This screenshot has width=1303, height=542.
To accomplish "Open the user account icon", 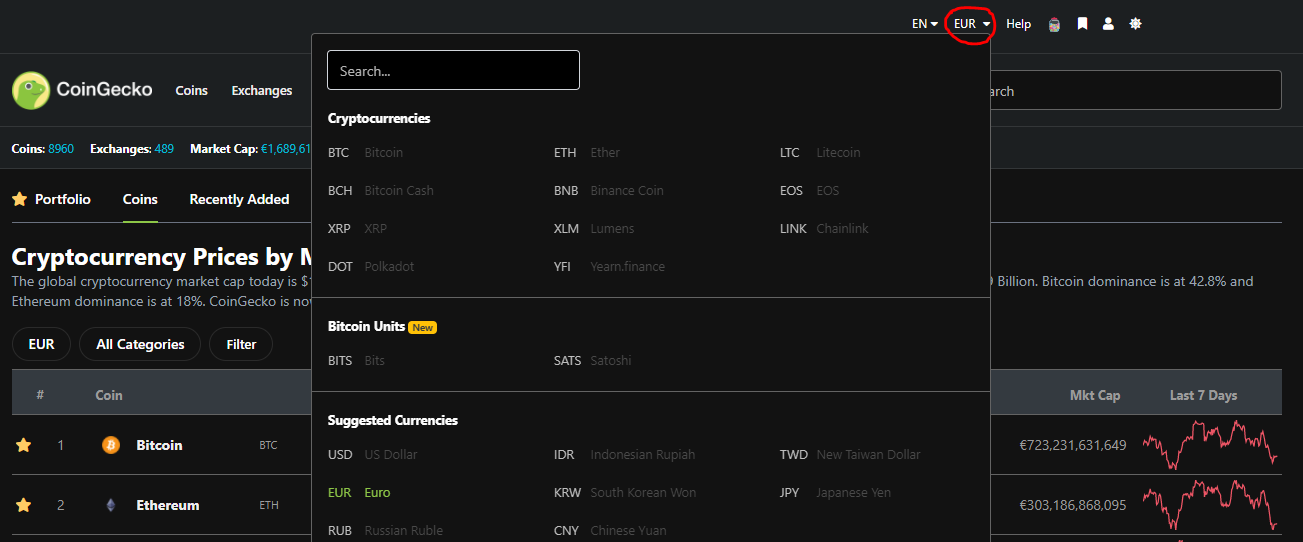I will coord(1108,24).
